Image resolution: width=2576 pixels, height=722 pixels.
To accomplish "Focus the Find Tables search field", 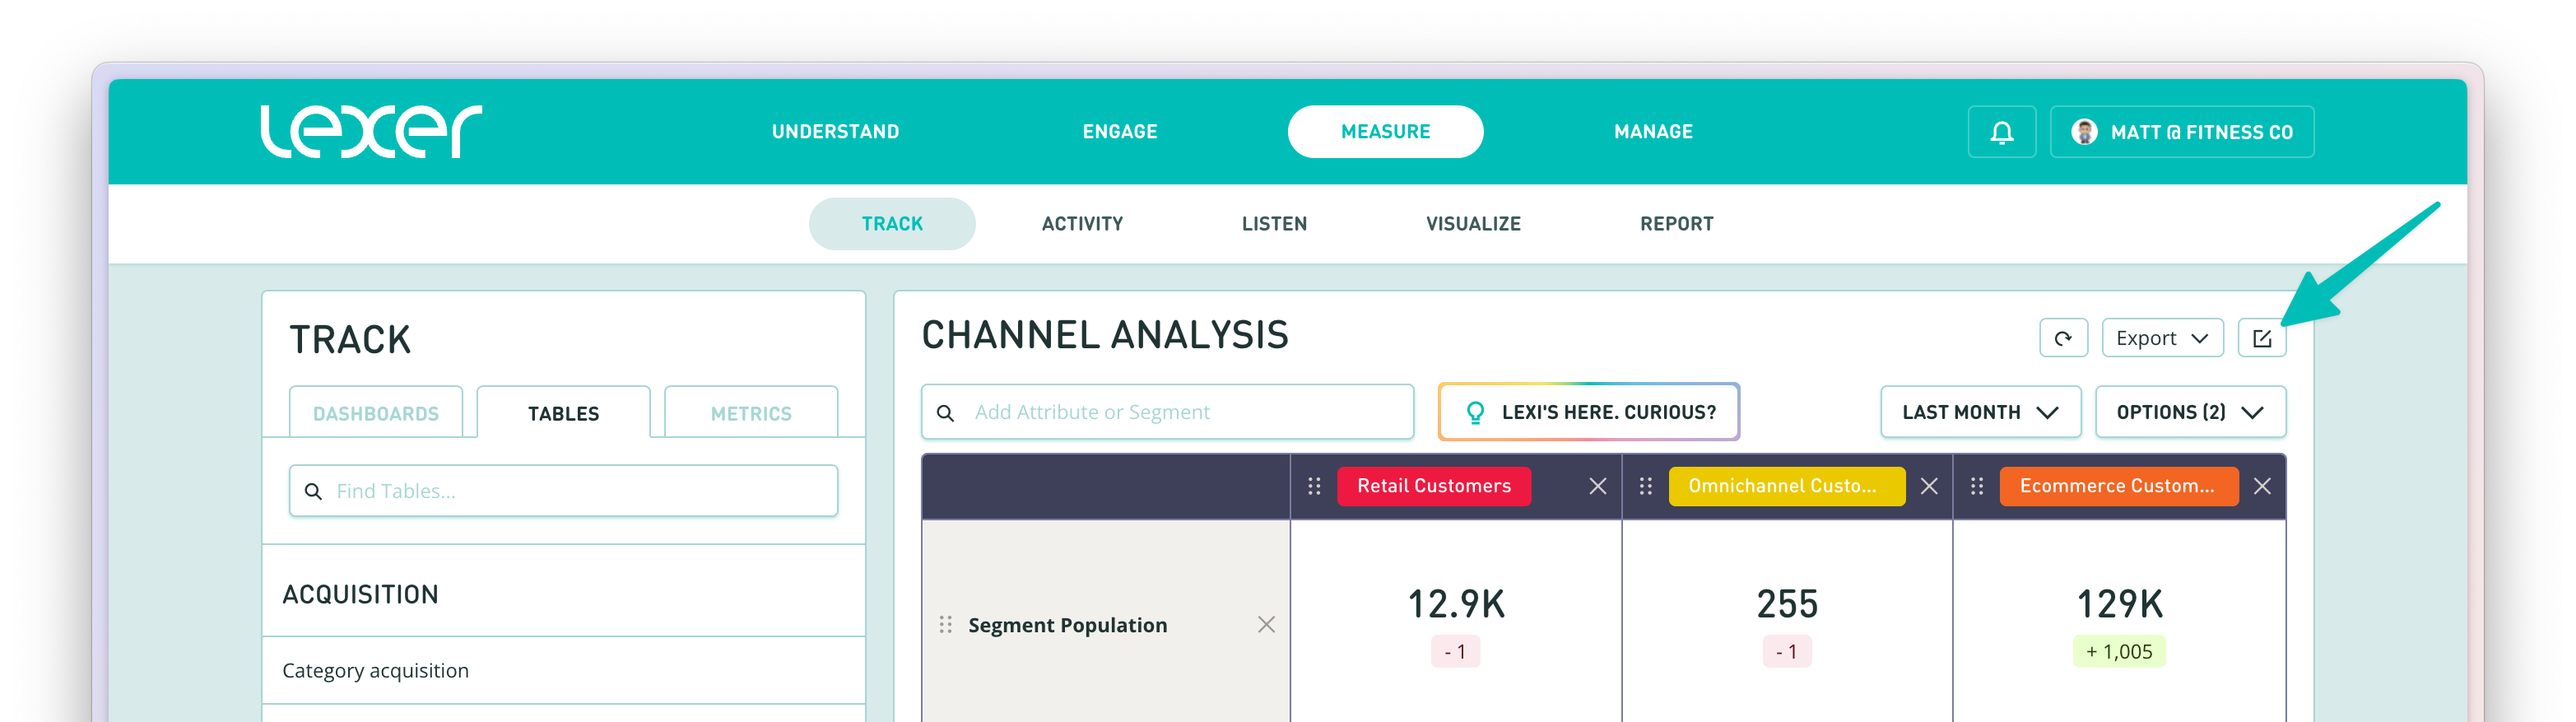I will pos(564,491).
